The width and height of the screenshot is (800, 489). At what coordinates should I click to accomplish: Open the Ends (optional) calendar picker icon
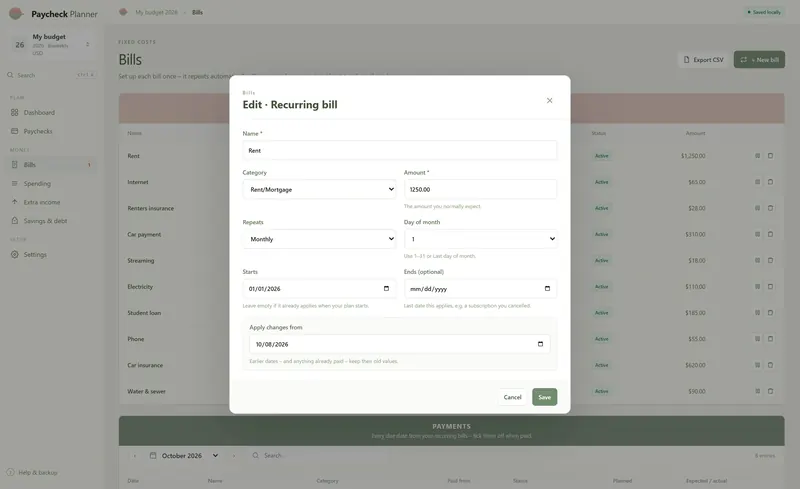tap(547, 288)
